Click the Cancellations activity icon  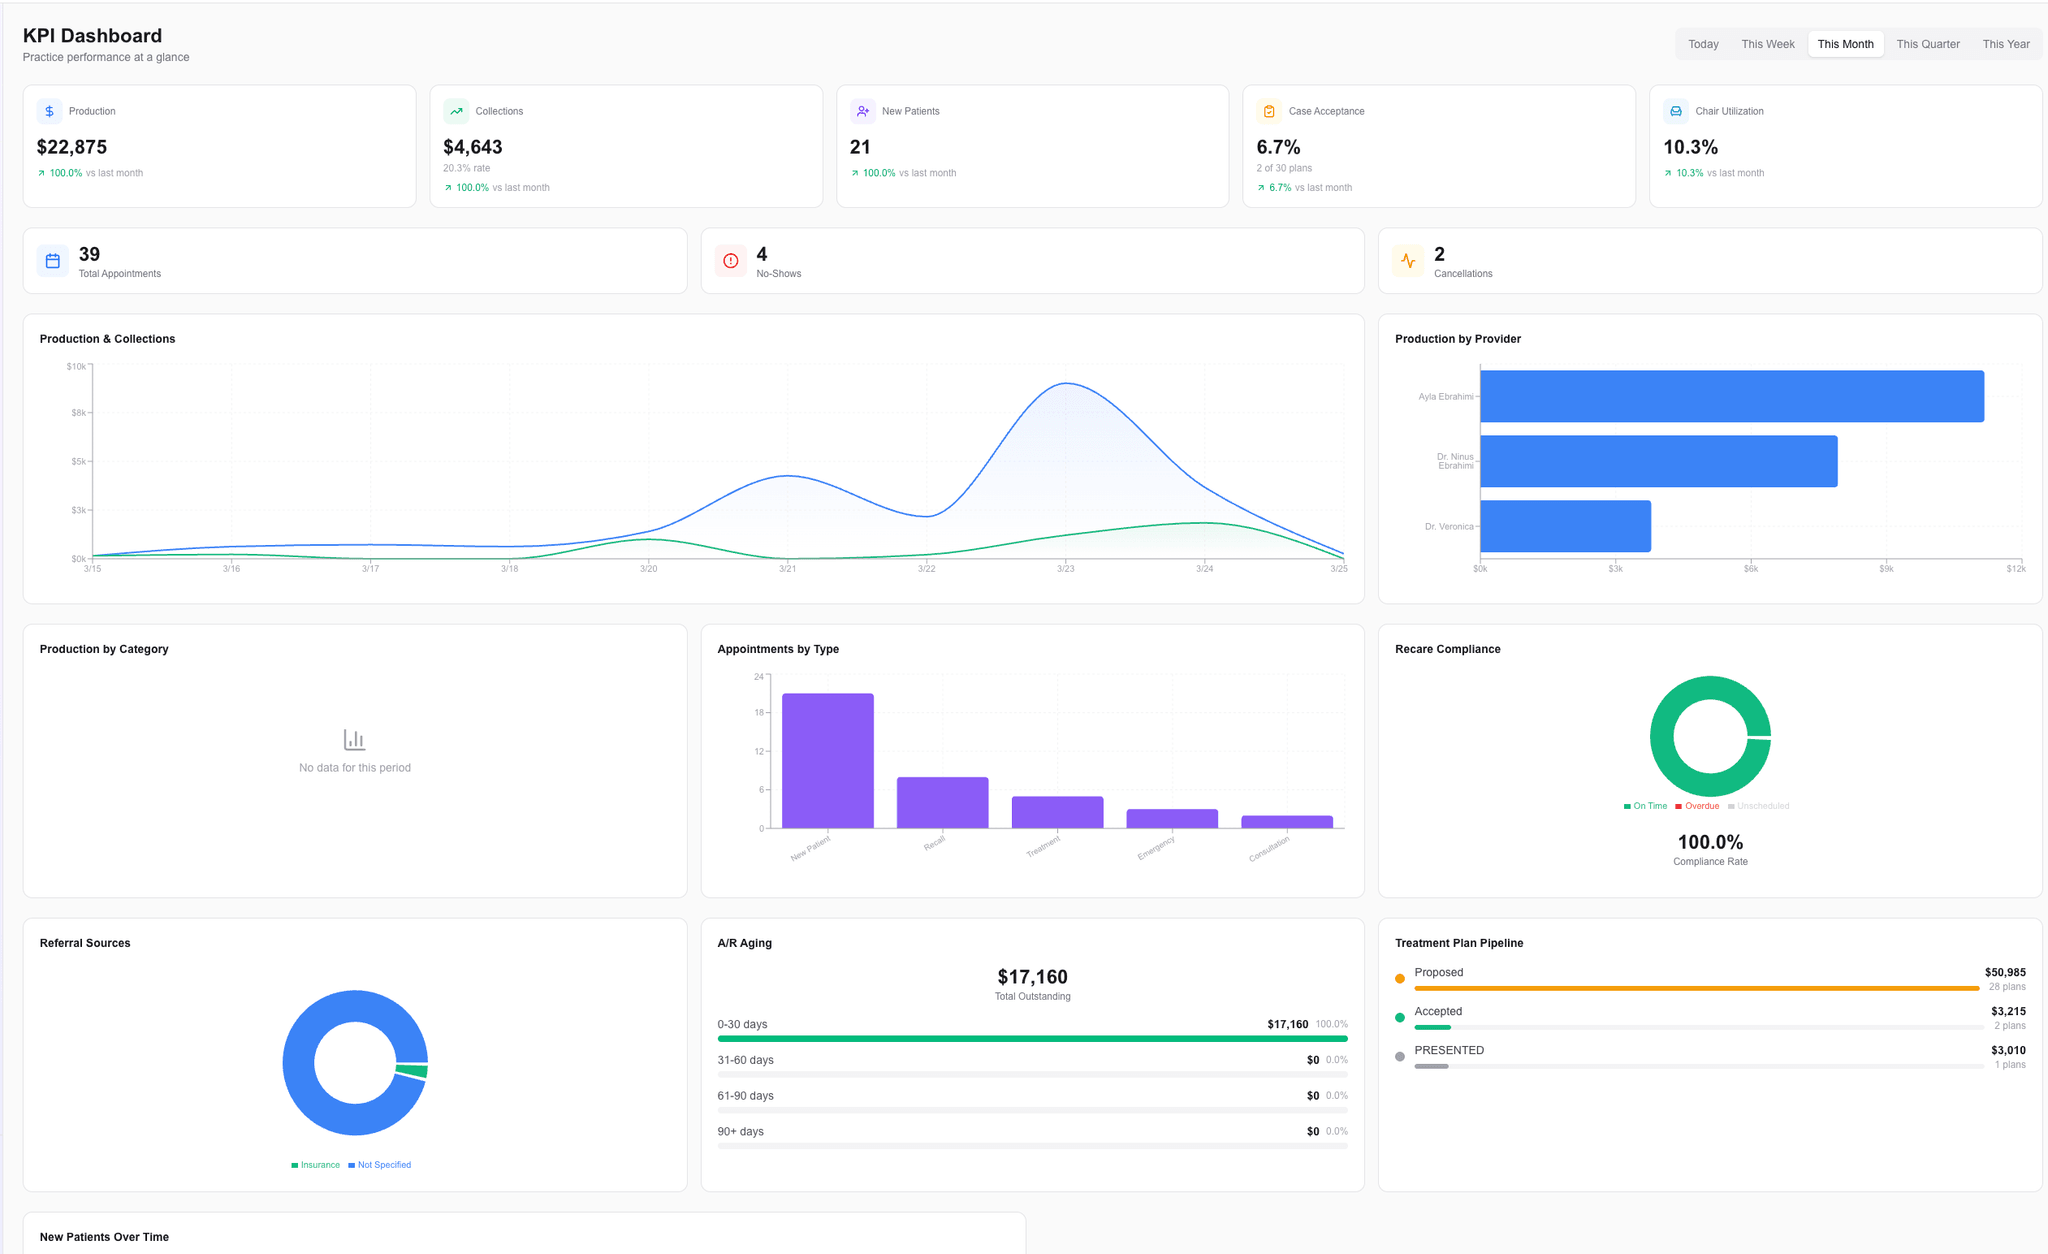[x=1408, y=260]
